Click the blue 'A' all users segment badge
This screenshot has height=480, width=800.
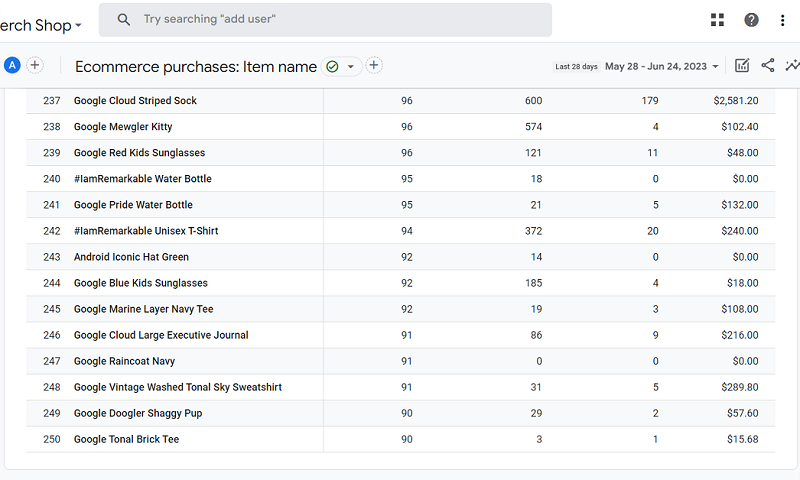tap(12, 66)
